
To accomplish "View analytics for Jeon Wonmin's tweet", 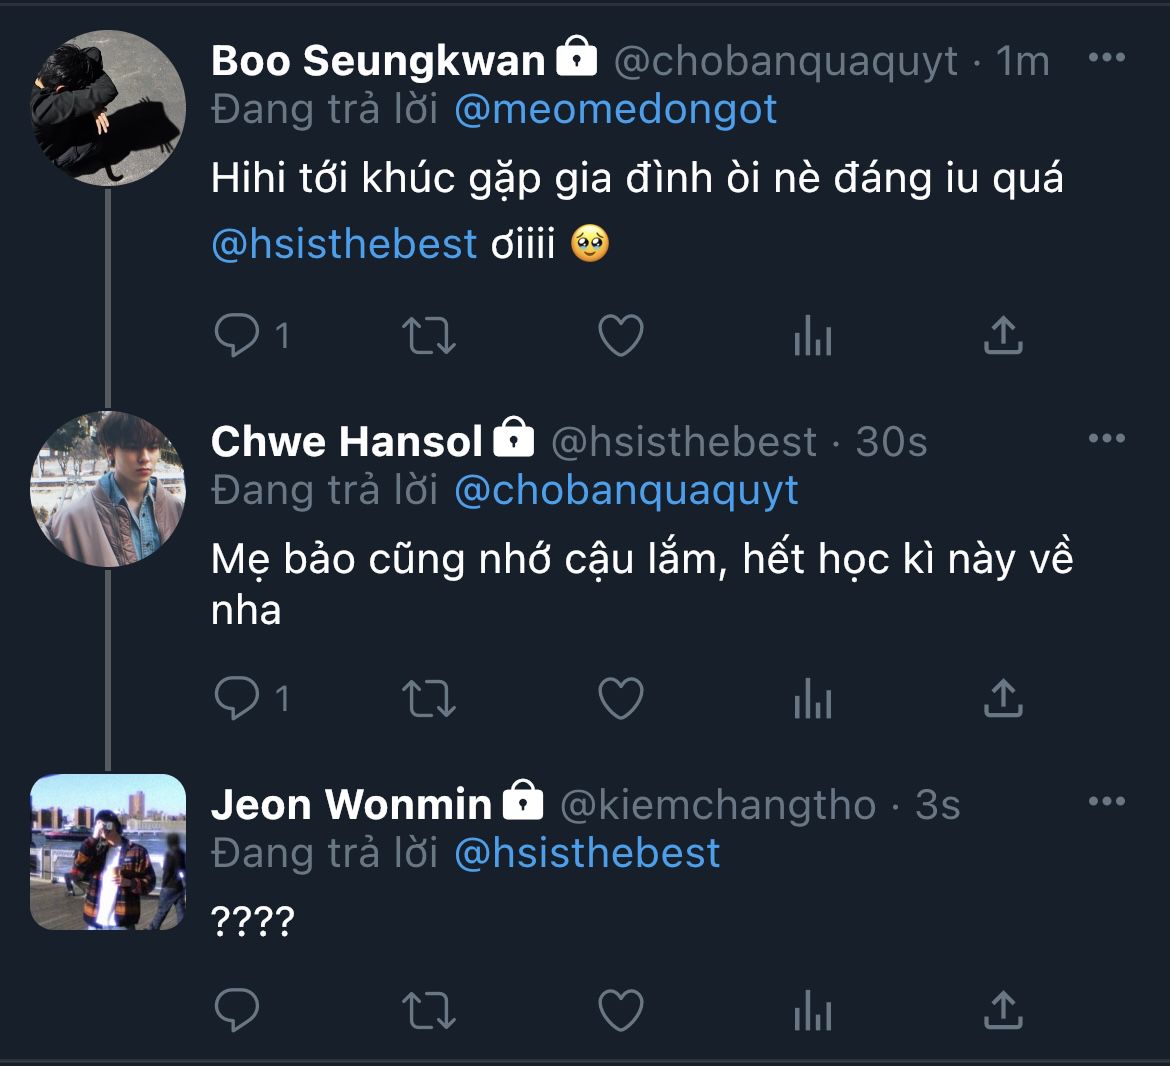I will pos(812,1013).
